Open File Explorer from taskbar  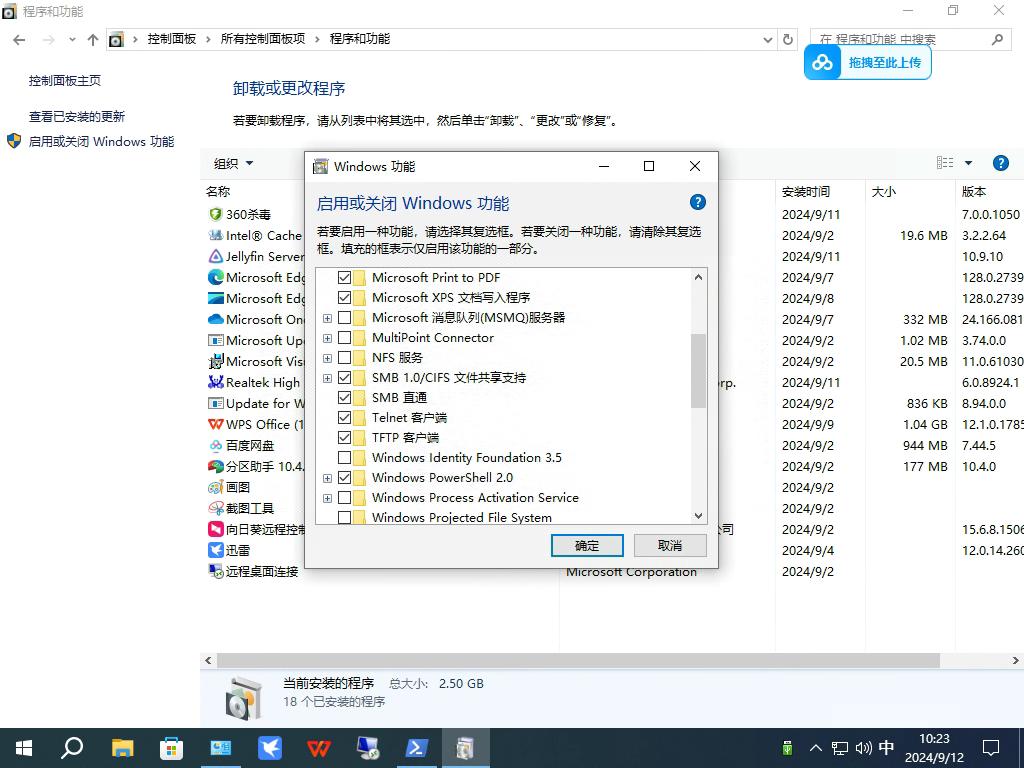point(122,748)
